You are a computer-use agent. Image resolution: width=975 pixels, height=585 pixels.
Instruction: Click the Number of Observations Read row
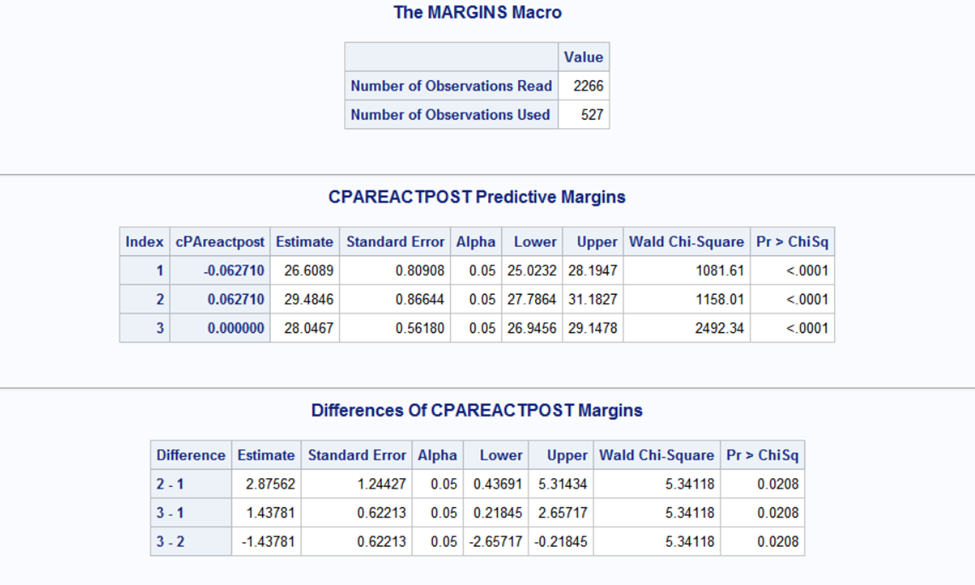(x=477, y=86)
